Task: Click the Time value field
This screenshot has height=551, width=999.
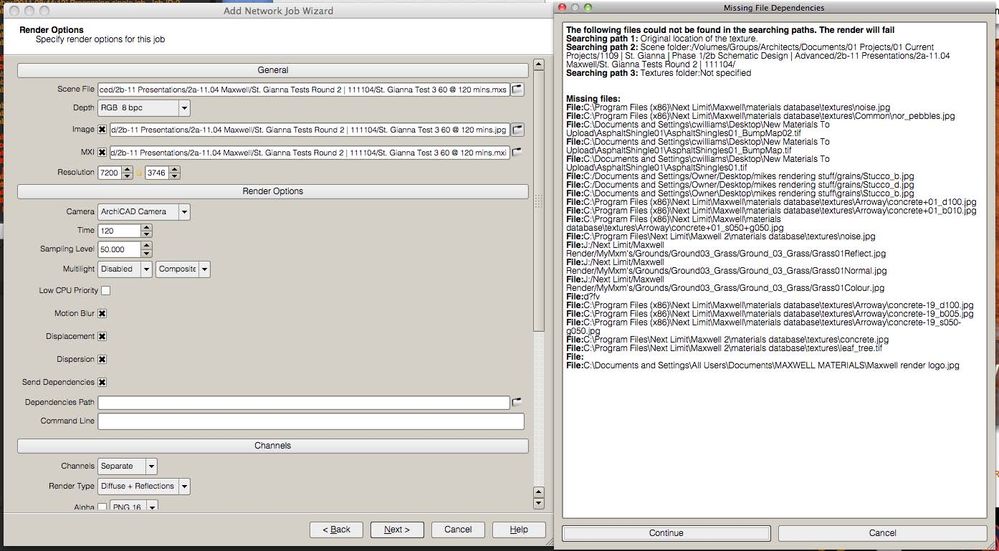Action: point(119,231)
